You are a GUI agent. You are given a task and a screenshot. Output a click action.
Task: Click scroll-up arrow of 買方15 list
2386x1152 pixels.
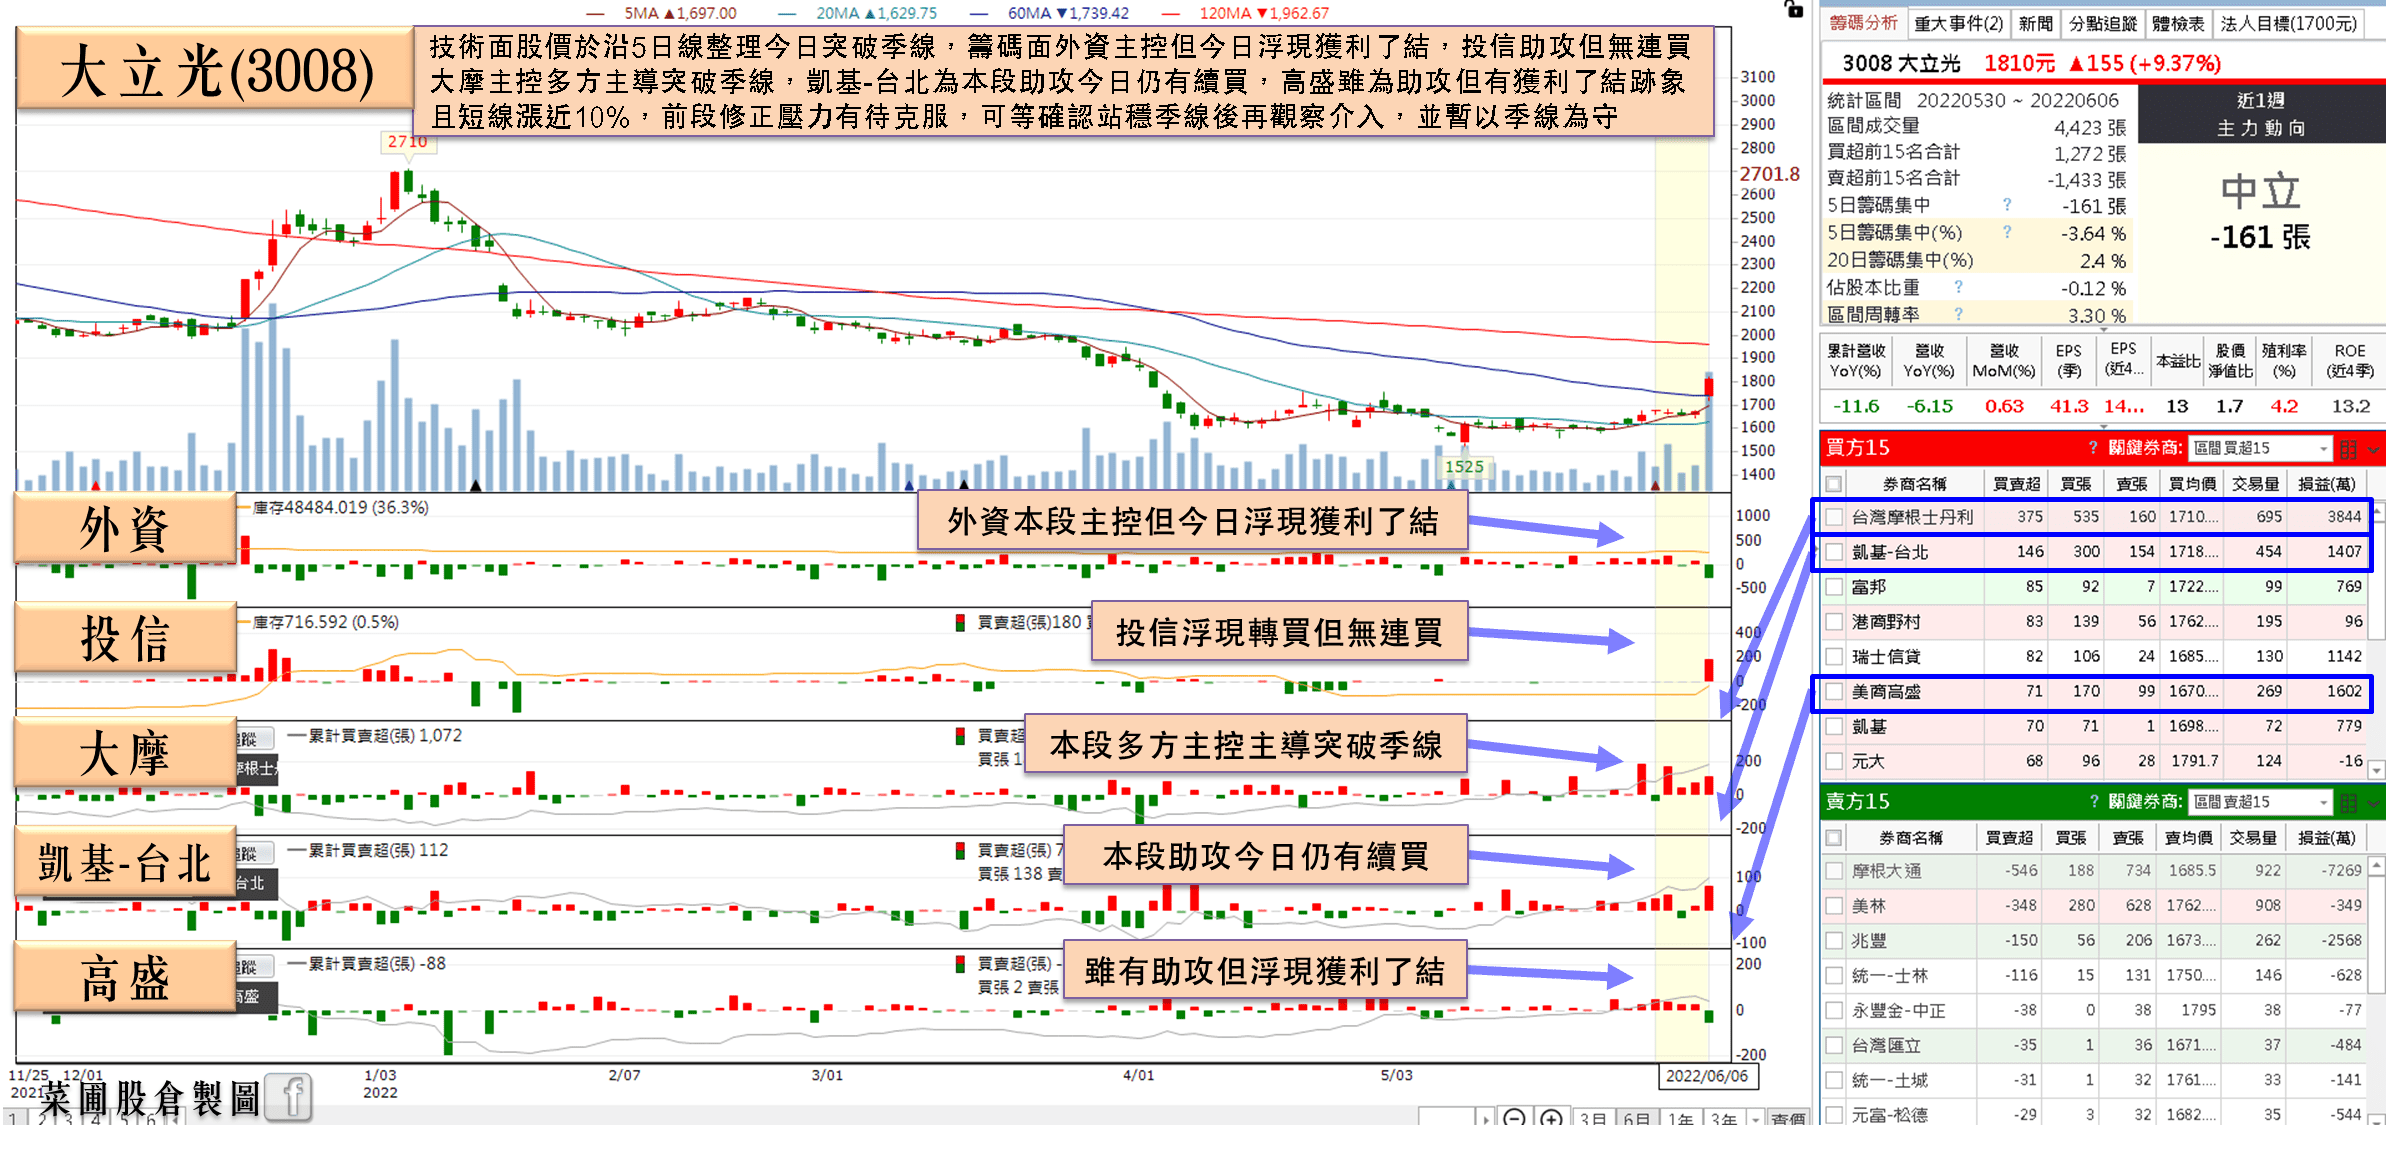coord(2377,511)
